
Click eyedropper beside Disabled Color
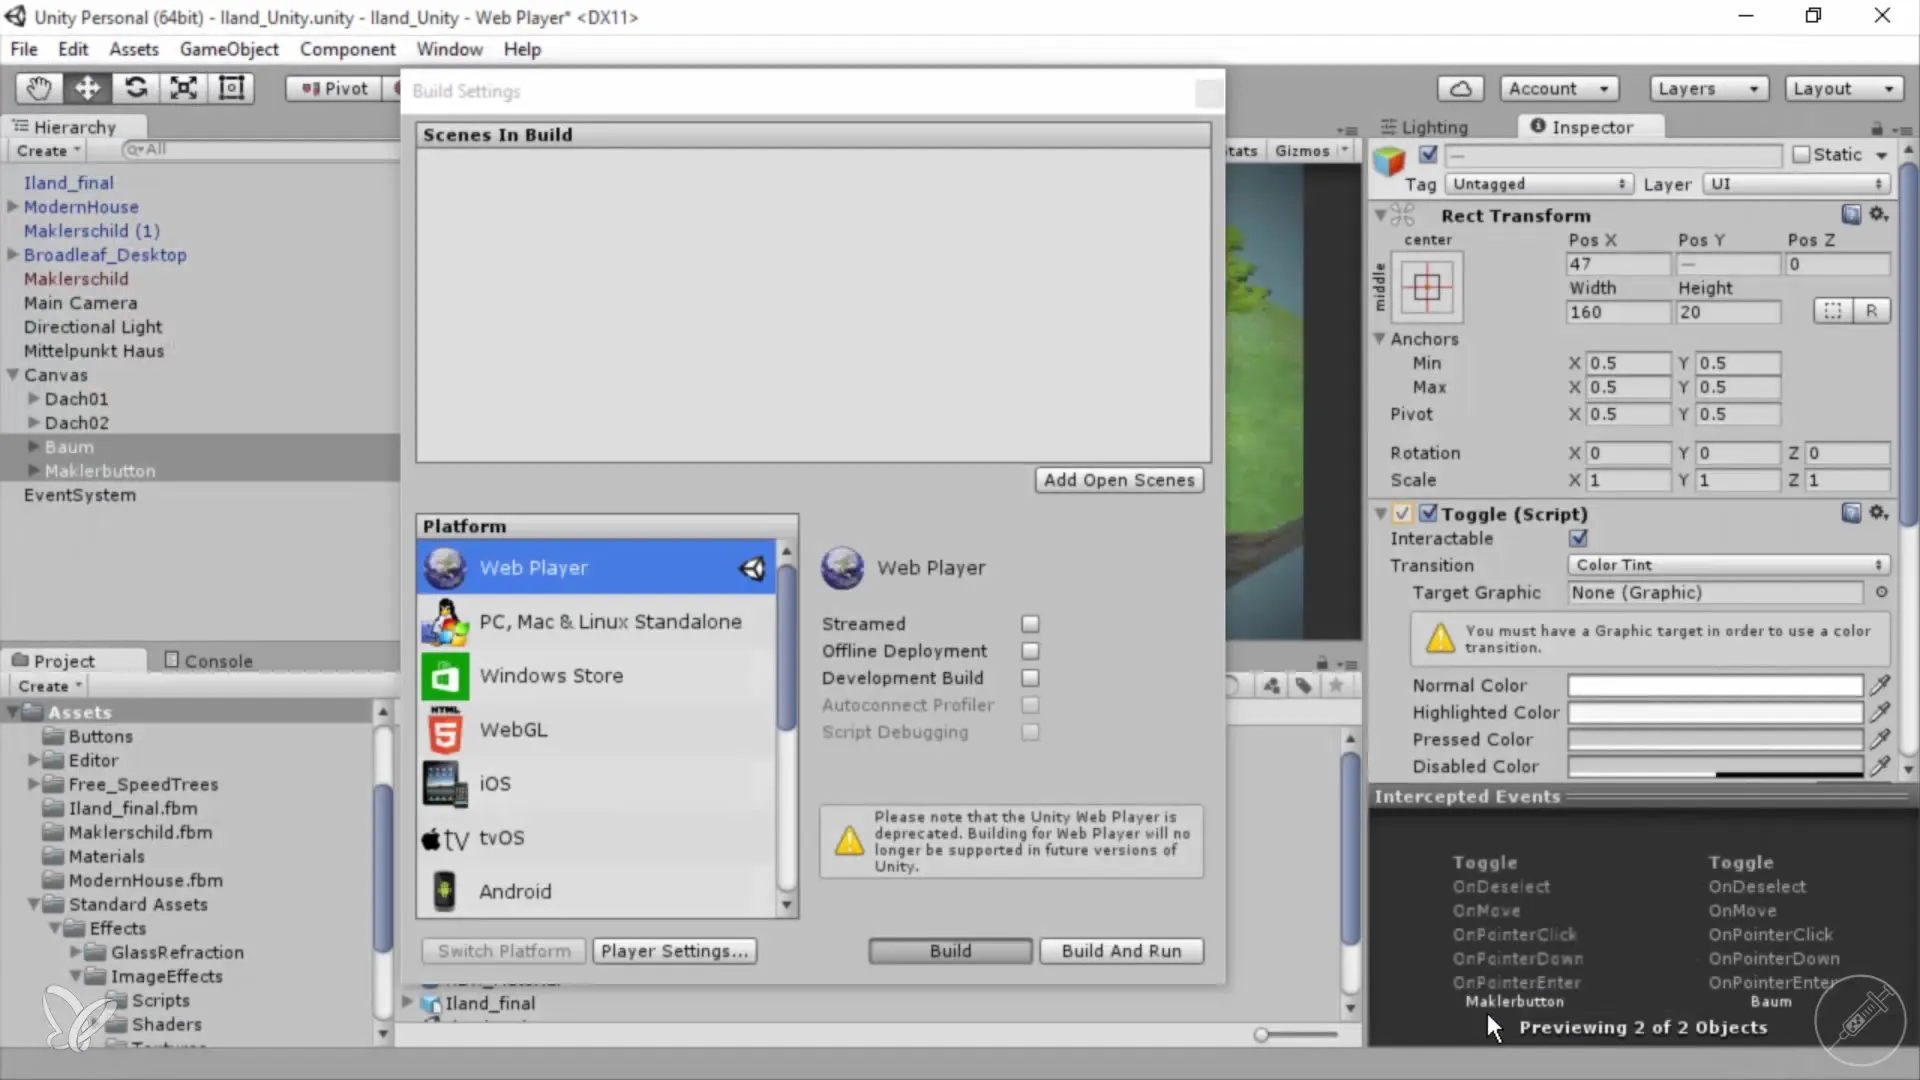1880,766
